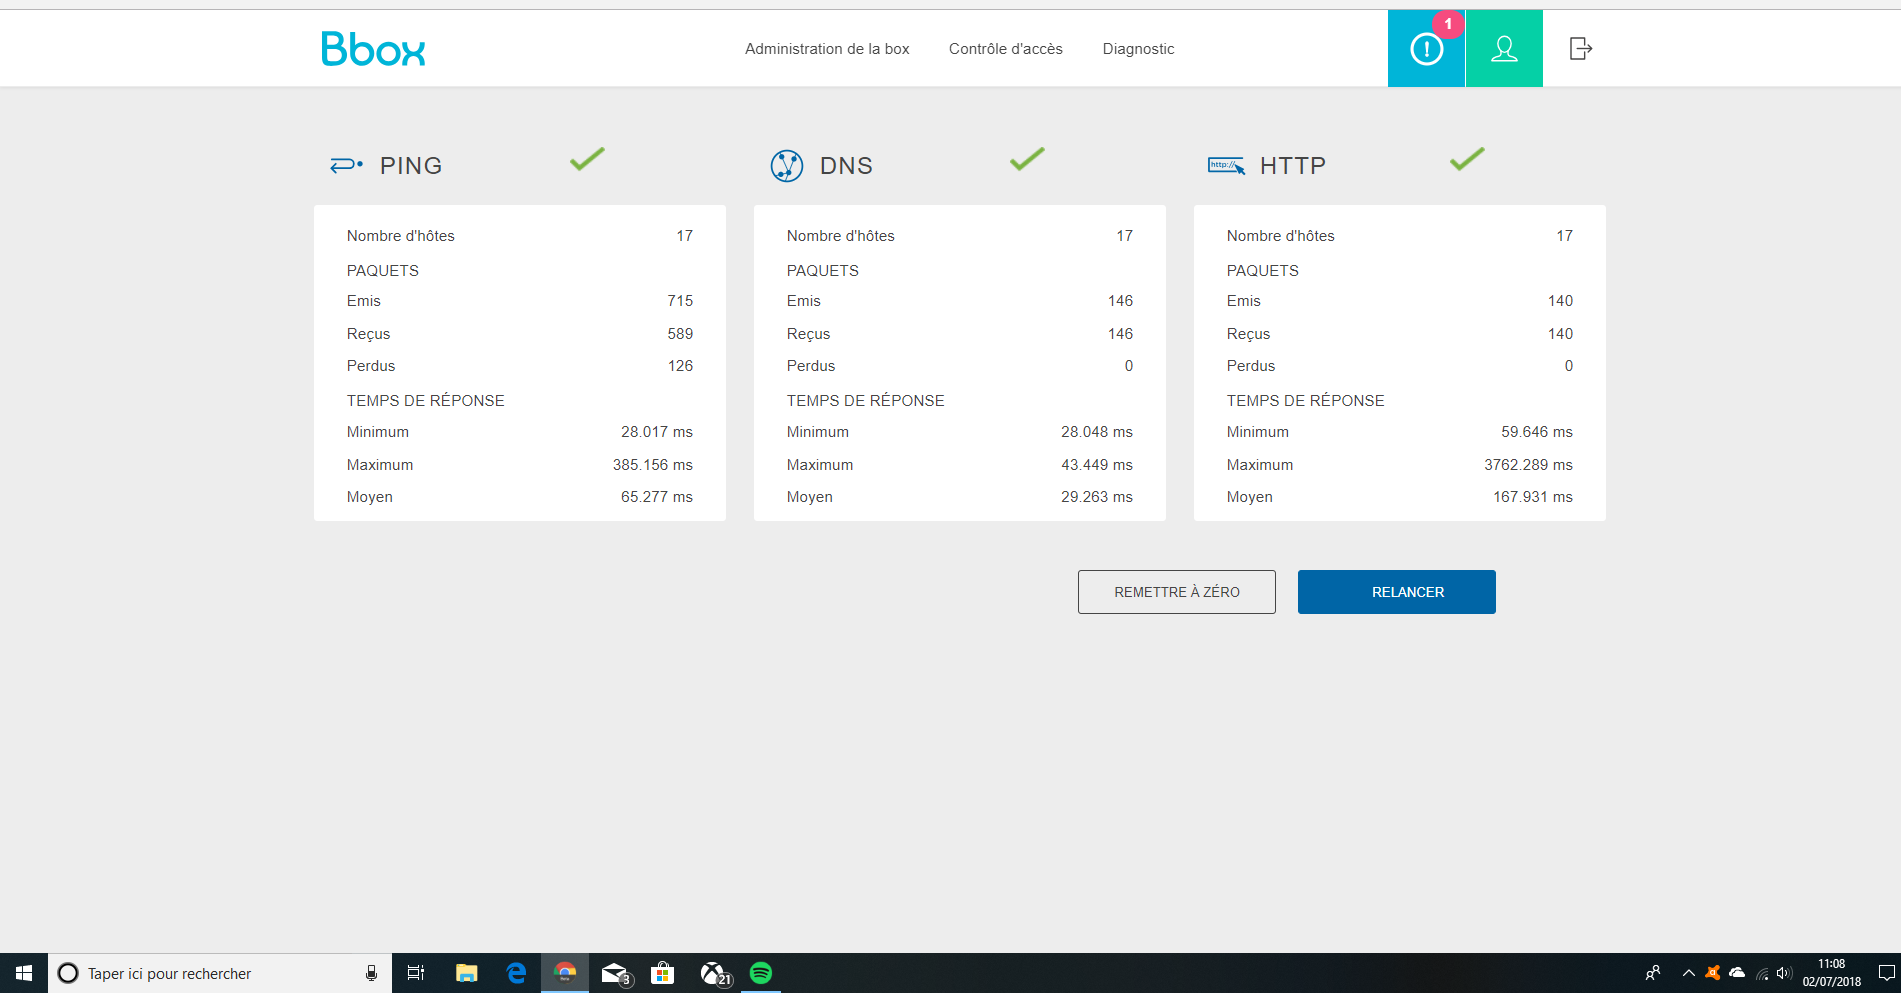Click the PING arrow icon
This screenshot has width=1901, height=993.
(x=346, y=165)
